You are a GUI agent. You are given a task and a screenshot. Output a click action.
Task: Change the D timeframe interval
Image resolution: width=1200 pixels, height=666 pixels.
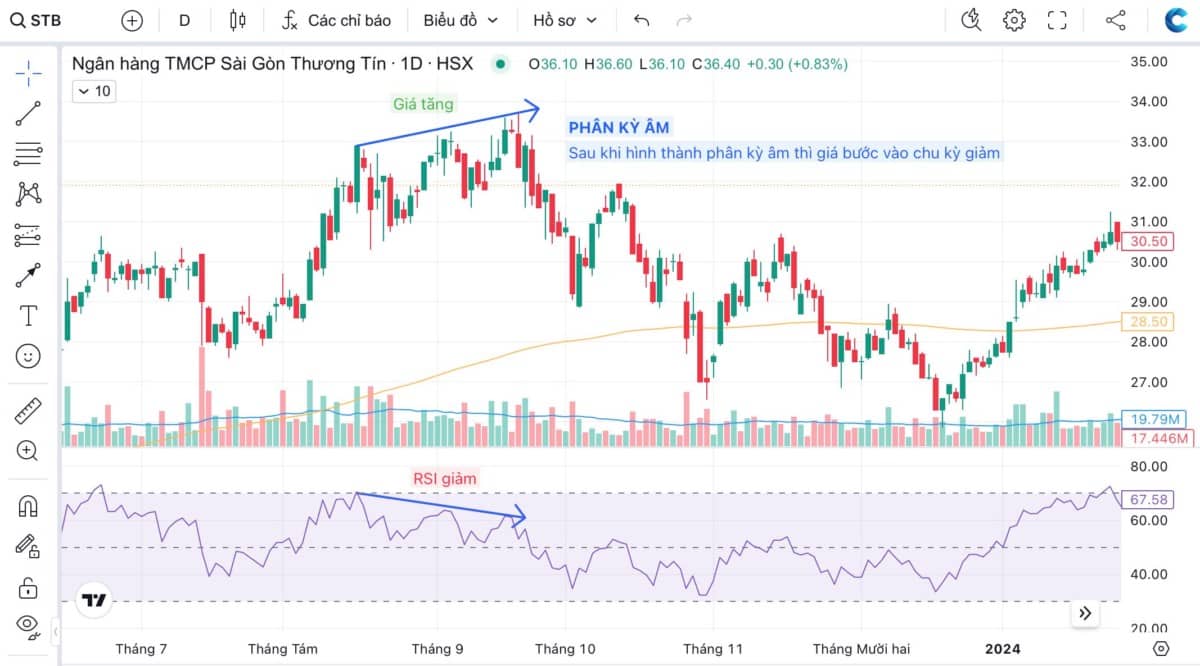185,20
